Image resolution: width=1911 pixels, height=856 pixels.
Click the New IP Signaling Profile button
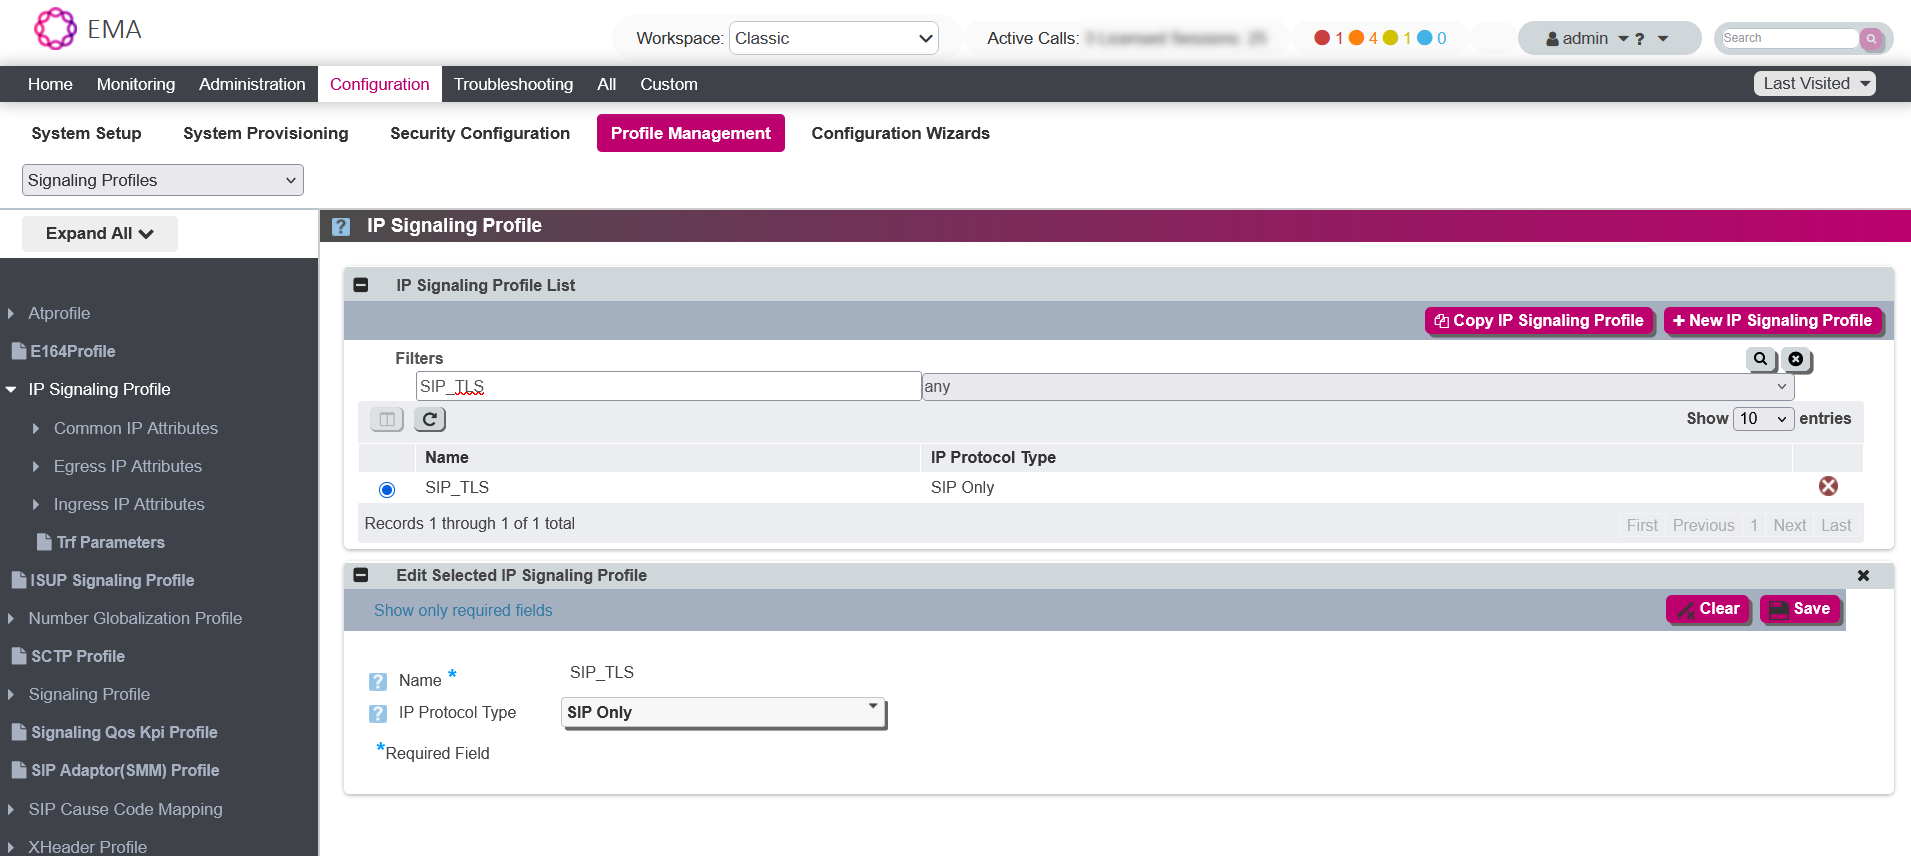(1772, 321)
